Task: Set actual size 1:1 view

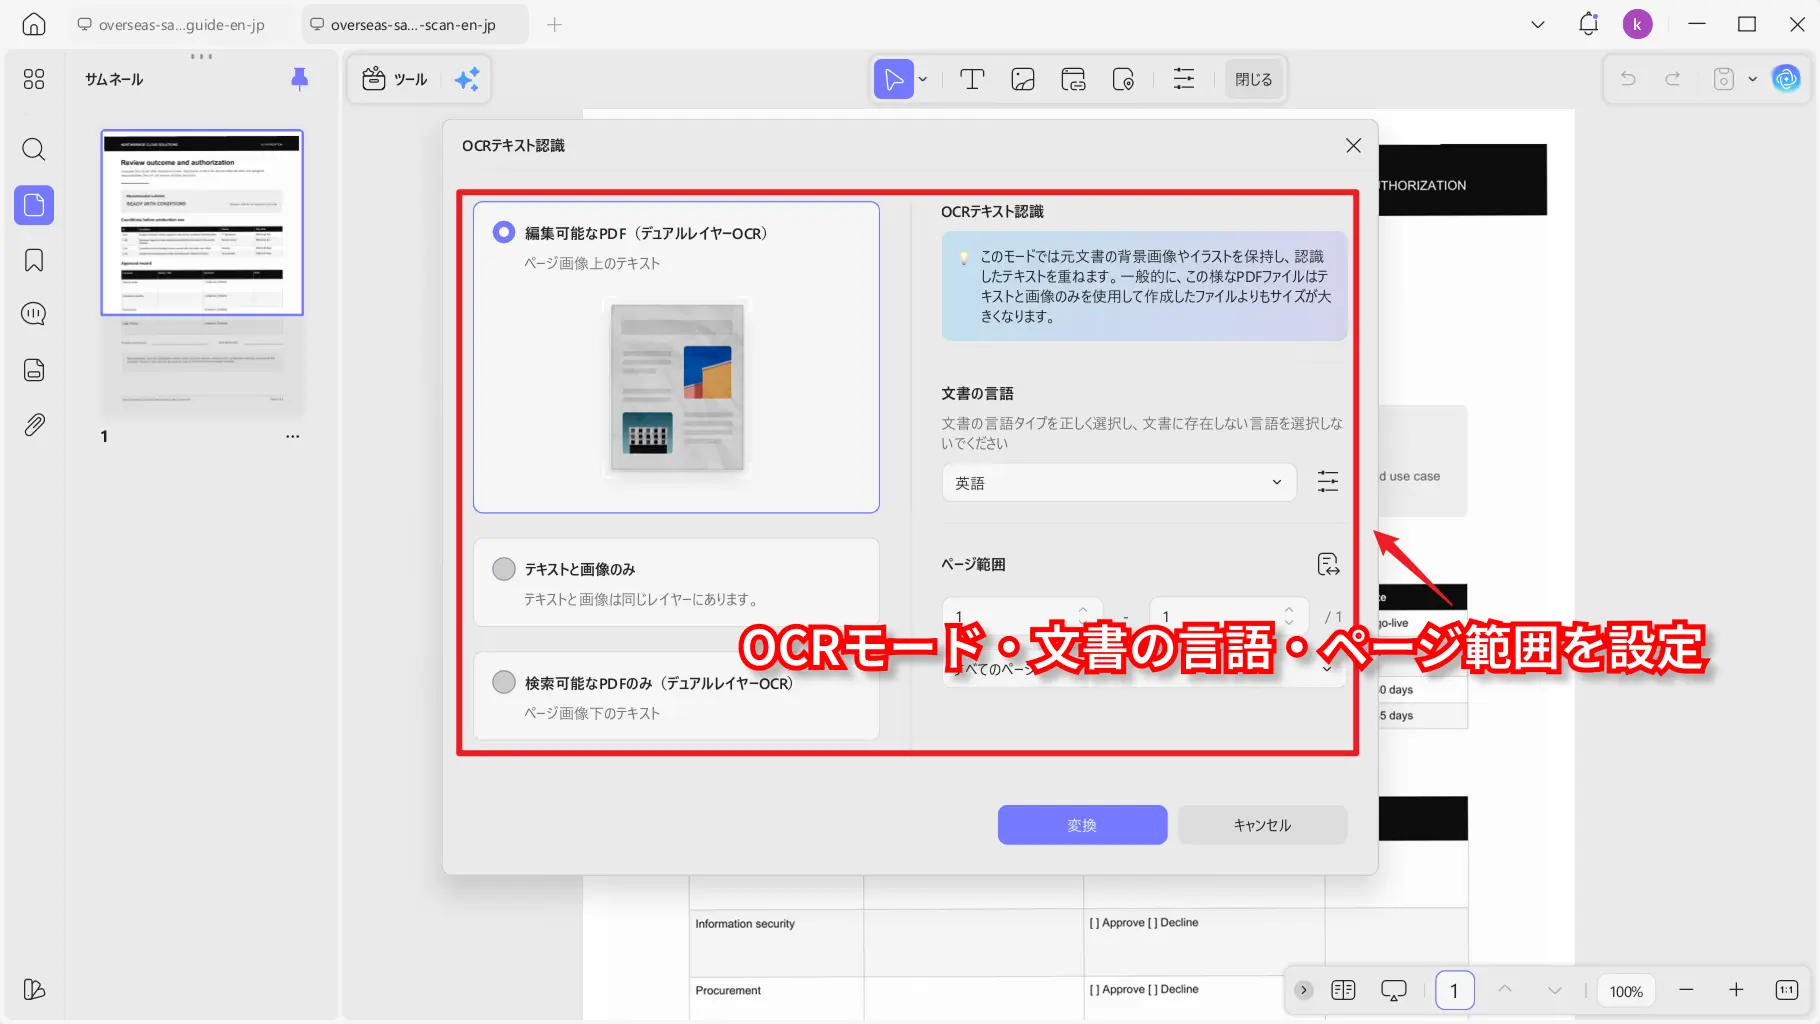Action: (x=1787, y=990)
